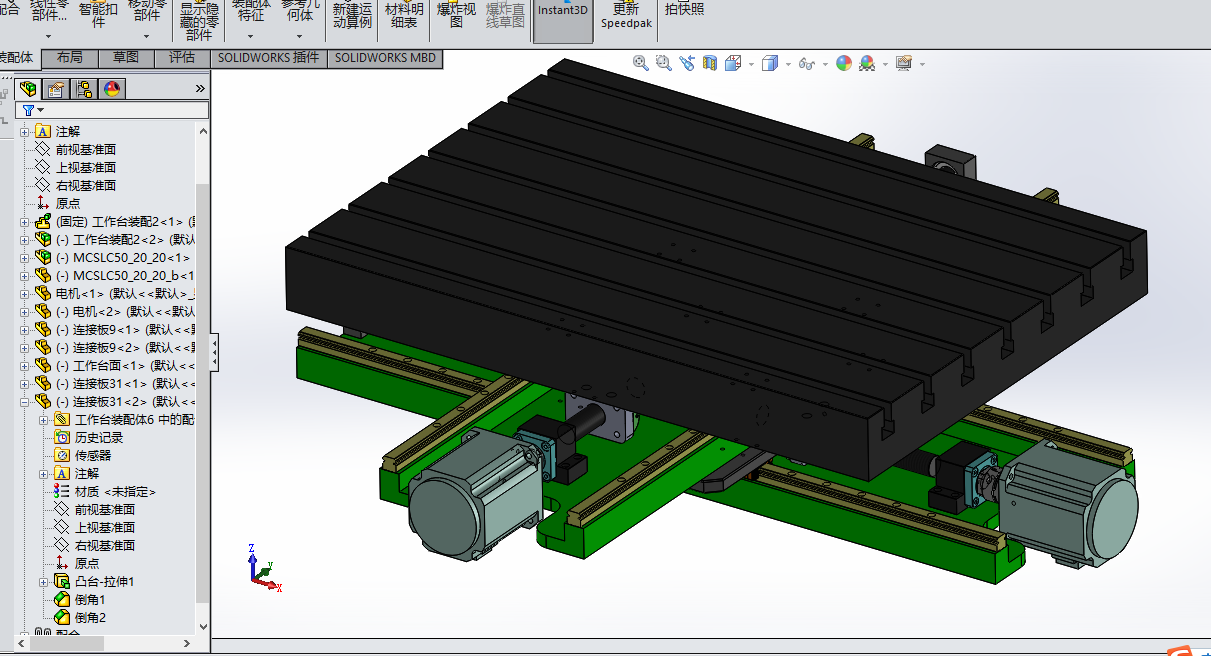
Task: Expand 工作台装配体6 中的配合 folder
Action: [43, 419]
